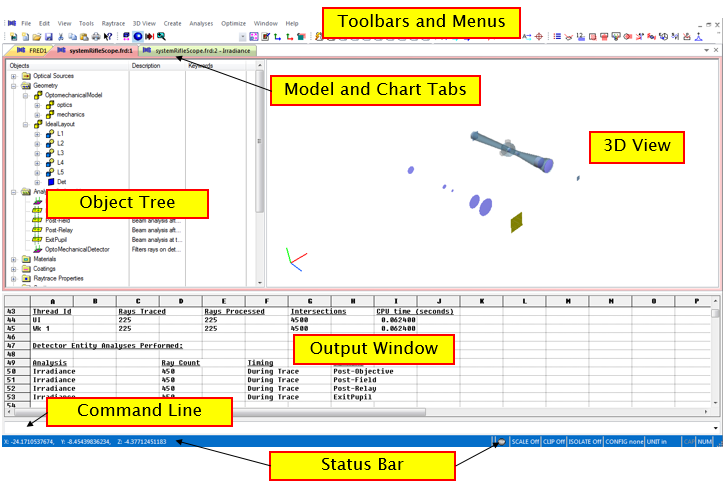The height and width of the screenshot is (485, 727).
Task: Open the Raytrace menu
Action: (114, 22)
